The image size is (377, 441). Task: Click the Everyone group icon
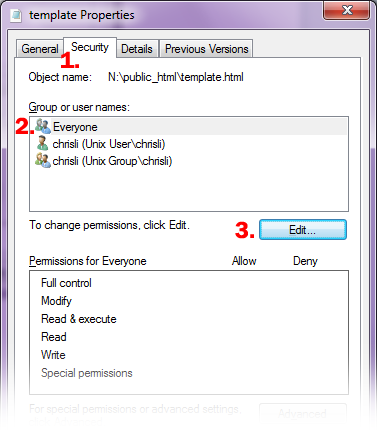point(43,127)
